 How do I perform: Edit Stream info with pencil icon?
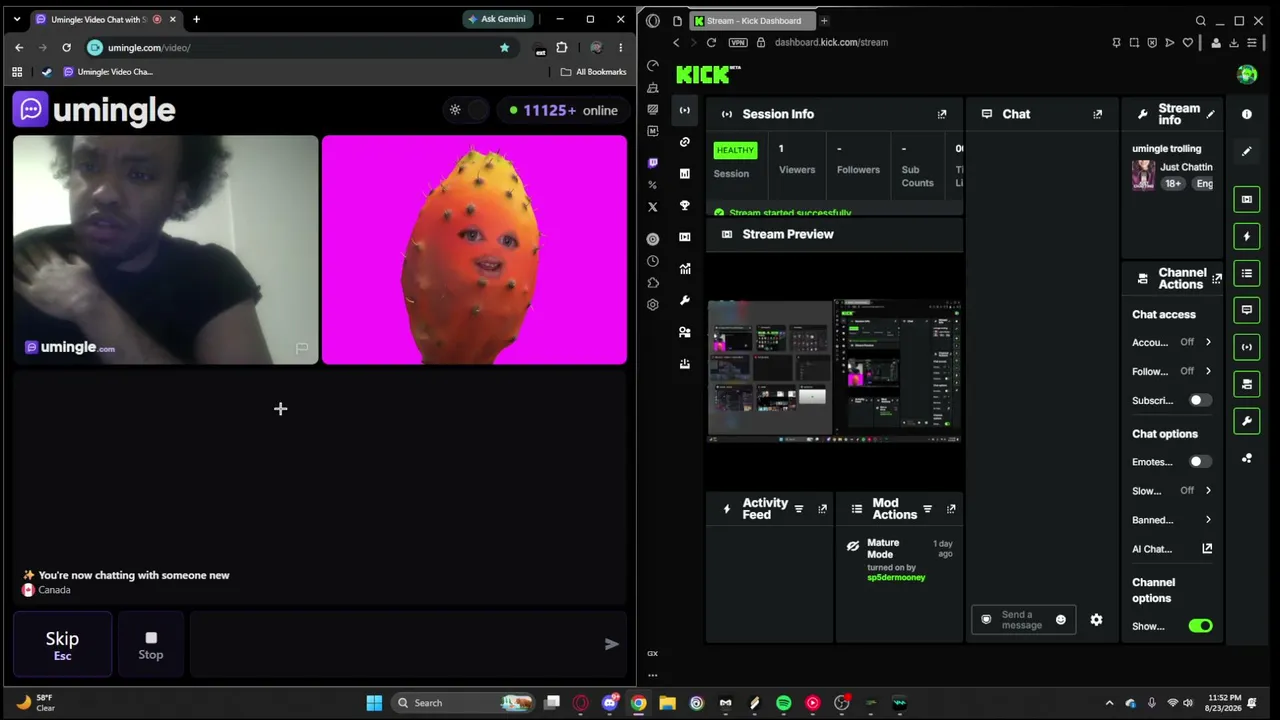[x=1210, y=114]
